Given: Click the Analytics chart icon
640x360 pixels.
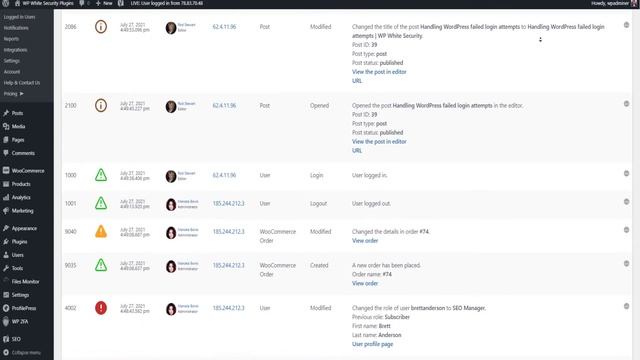Looking at the screenshot, I should pos(6,197).
